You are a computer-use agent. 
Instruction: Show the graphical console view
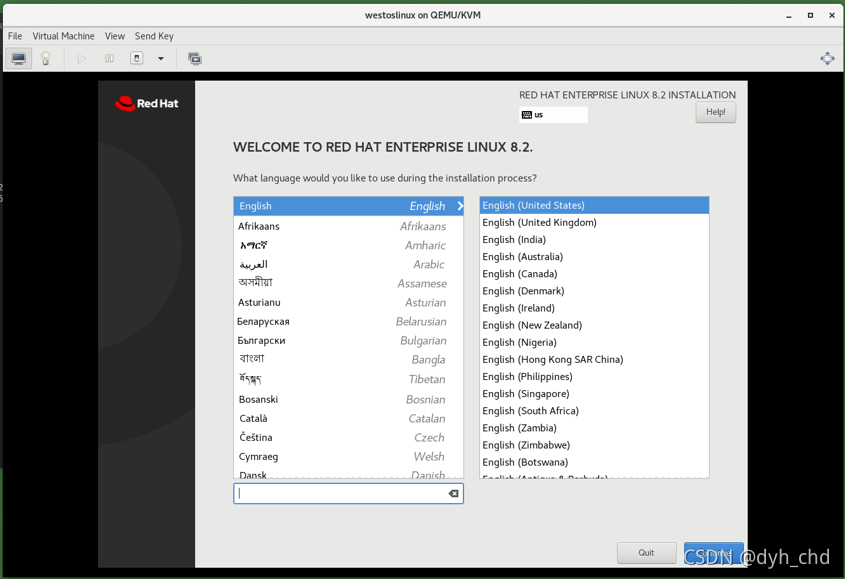(x=19, y=58)
